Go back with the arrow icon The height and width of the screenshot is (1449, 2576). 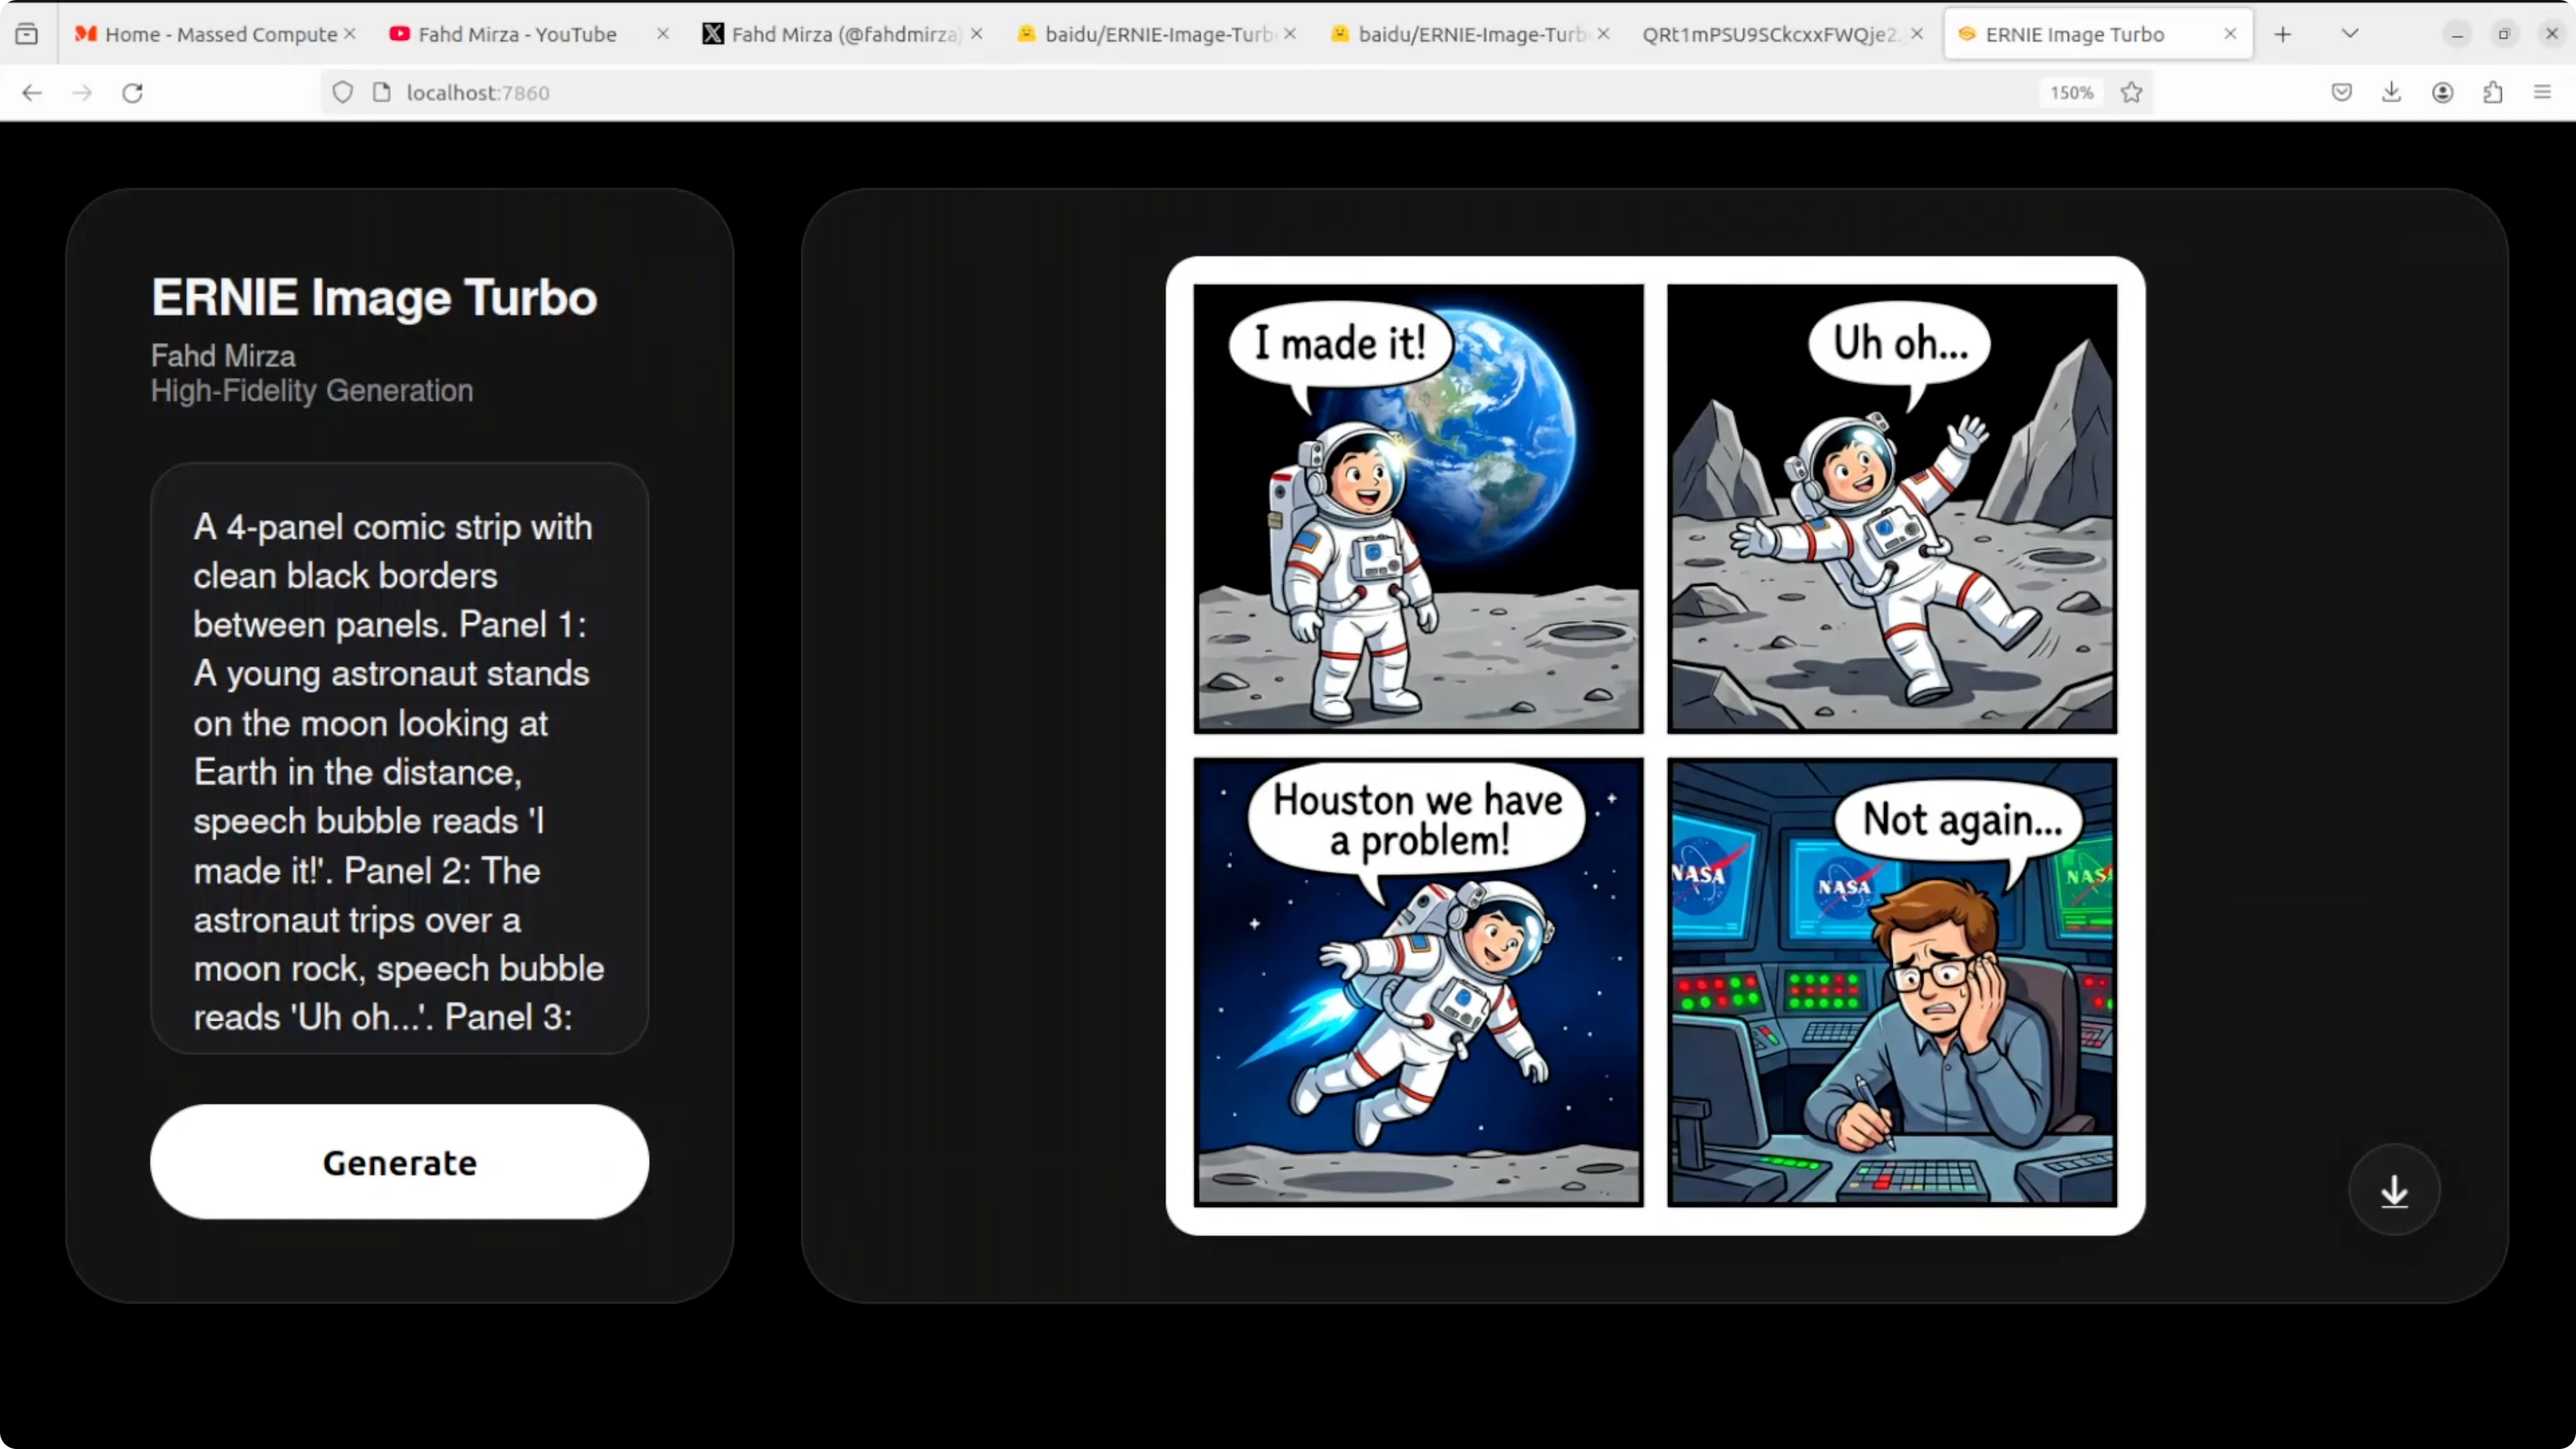pyautogui.click(x=32, y=93)
